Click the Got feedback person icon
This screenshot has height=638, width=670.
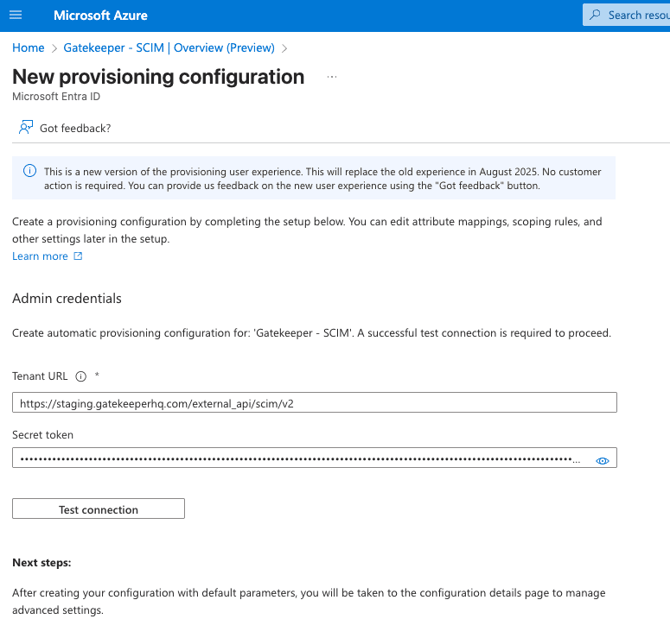tap(26, 127)
